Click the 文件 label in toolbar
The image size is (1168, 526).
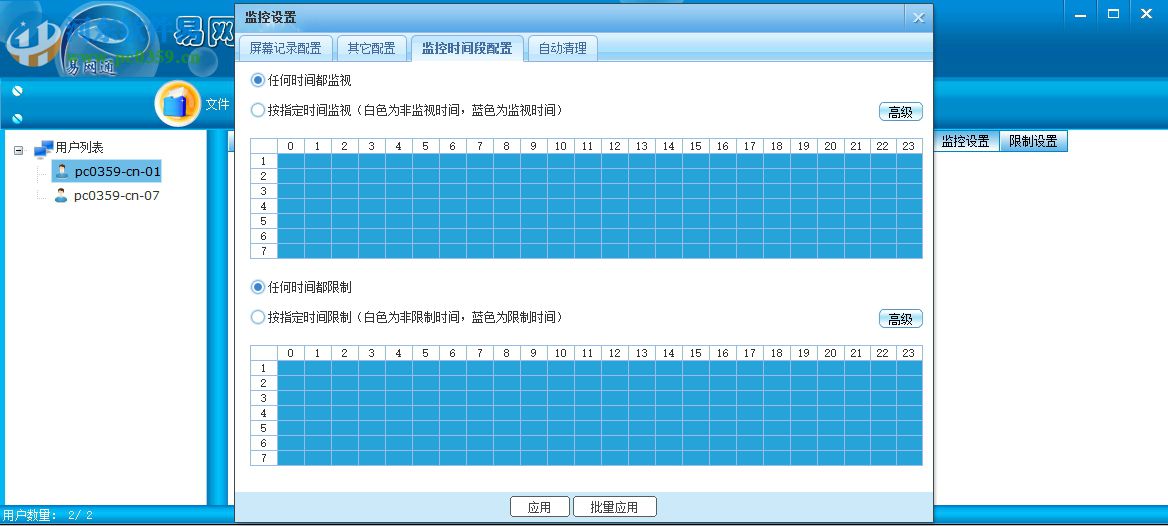(218, 104)
